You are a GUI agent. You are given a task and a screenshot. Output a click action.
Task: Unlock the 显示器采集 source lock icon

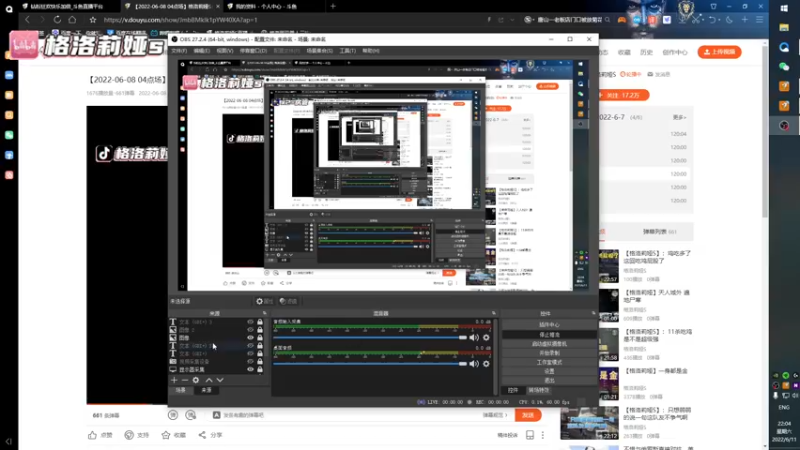(260, 369)
